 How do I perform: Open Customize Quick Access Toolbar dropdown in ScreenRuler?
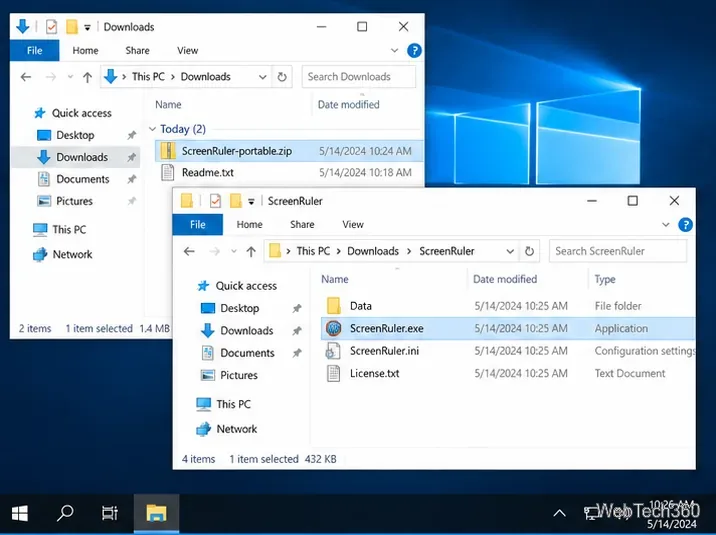click(x=251, y=201)
